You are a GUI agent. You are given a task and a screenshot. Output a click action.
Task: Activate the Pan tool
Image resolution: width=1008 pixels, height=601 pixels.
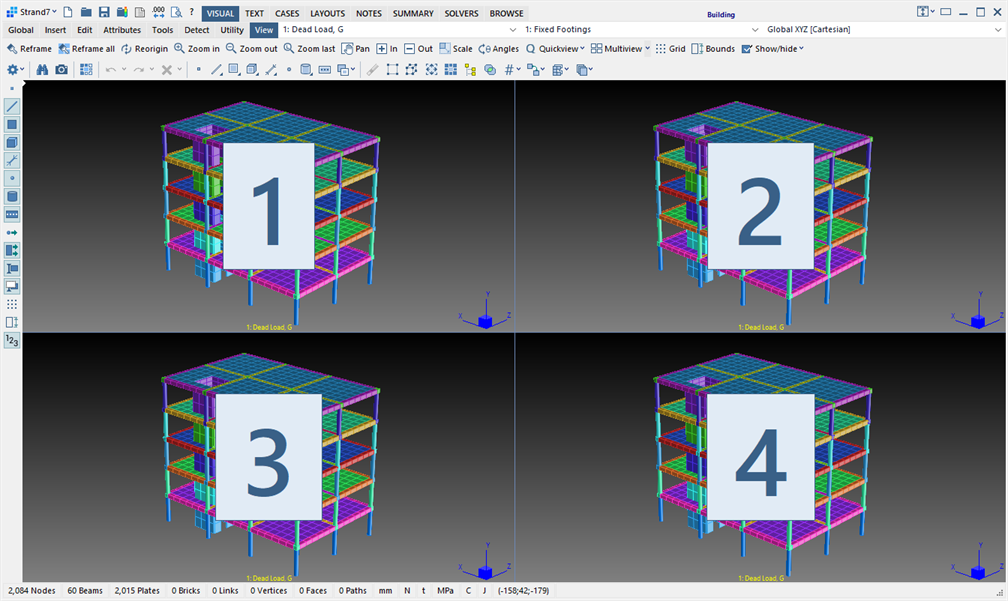(356, 48)
